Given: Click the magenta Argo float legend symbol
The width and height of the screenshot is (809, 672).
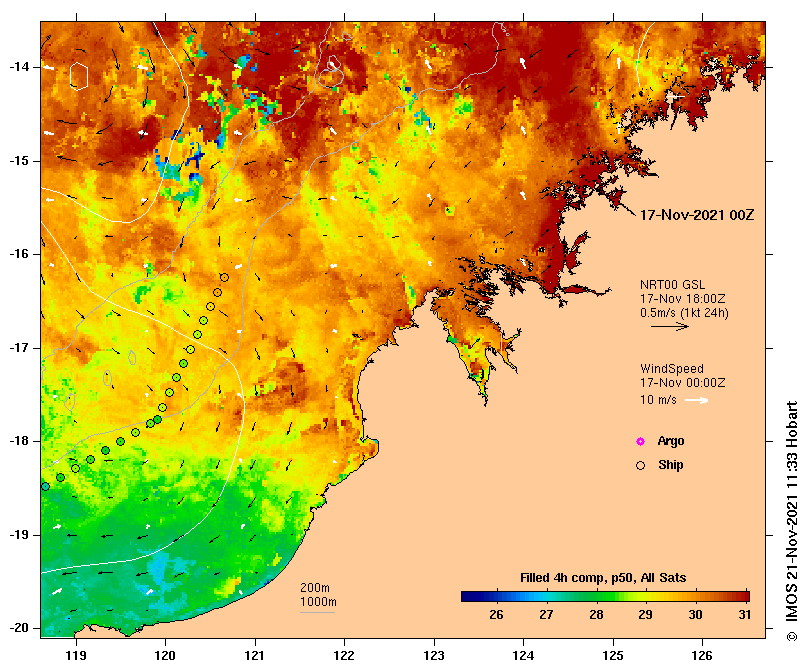Looking at the screenshot, I should pos(640,441).
